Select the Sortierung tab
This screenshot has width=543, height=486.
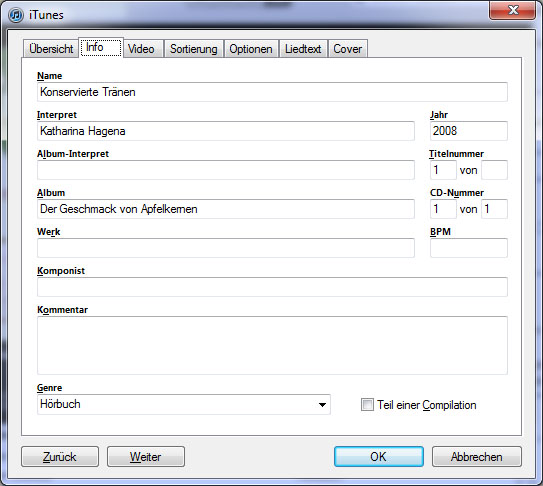194,49
